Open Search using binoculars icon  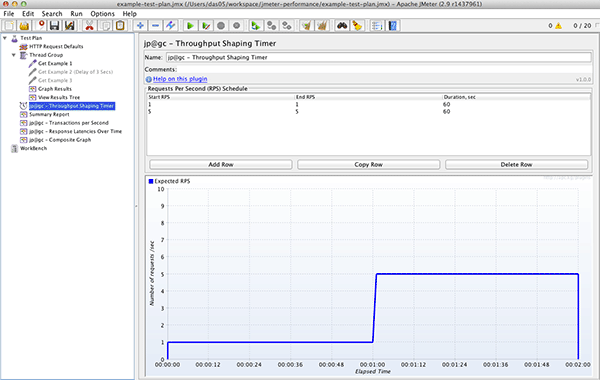342,26
